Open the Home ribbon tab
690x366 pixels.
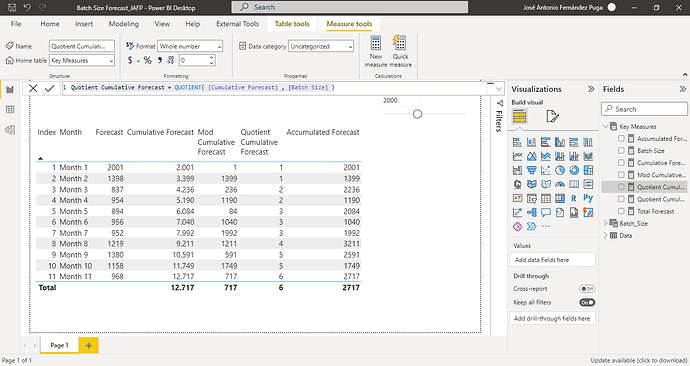[x=50, y=24]
